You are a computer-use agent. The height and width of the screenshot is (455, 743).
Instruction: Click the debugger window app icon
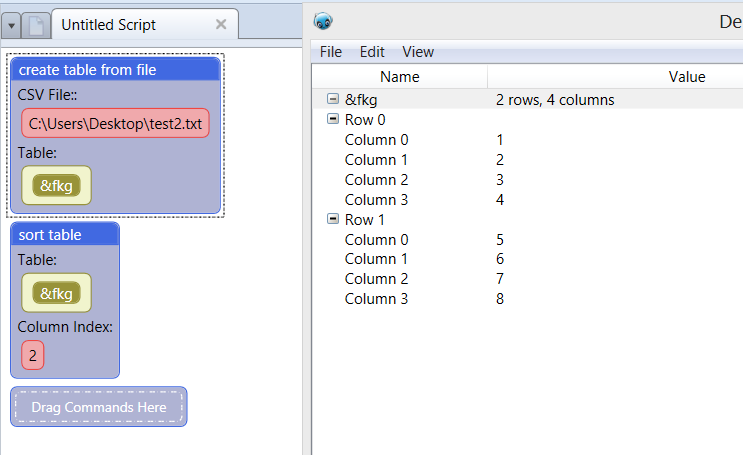coord(323,21)
